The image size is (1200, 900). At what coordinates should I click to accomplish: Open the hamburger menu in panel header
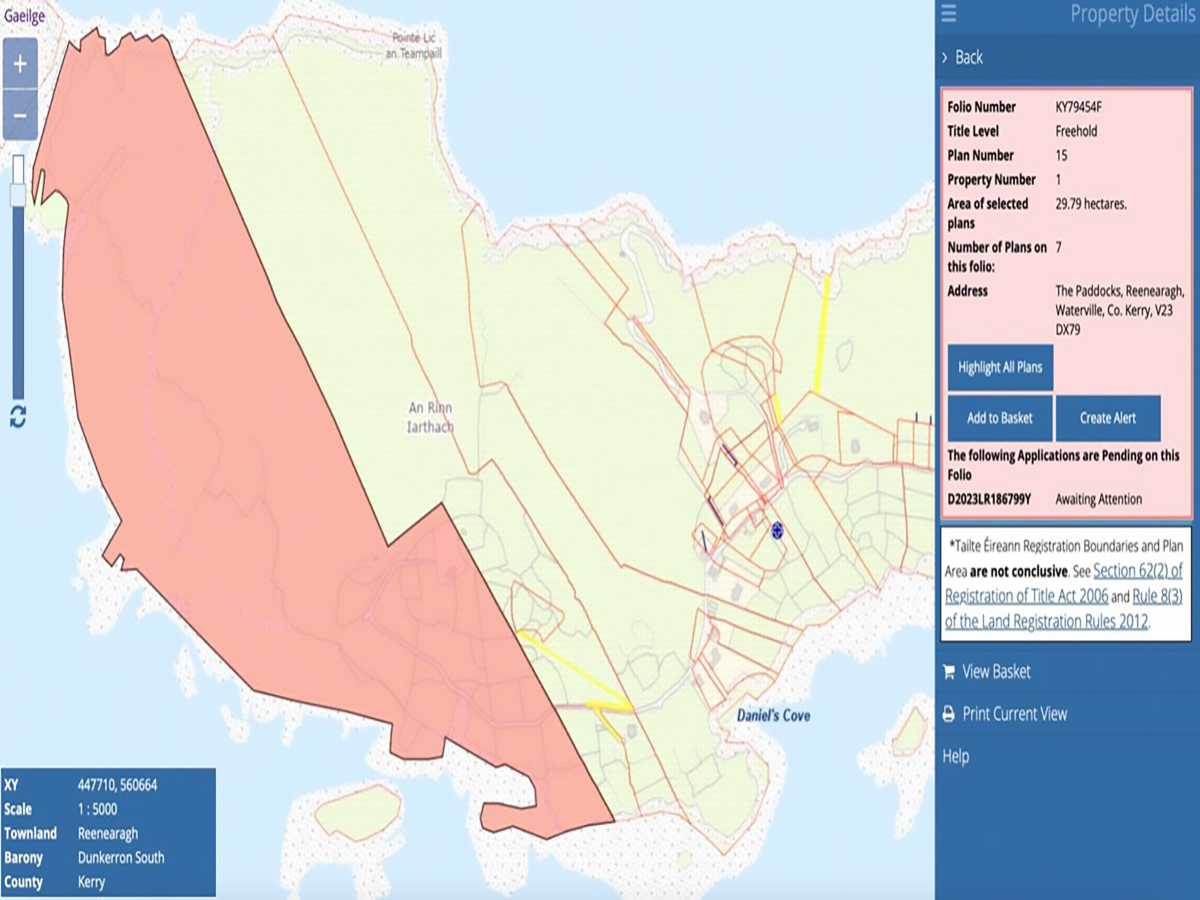coord(949,14)
